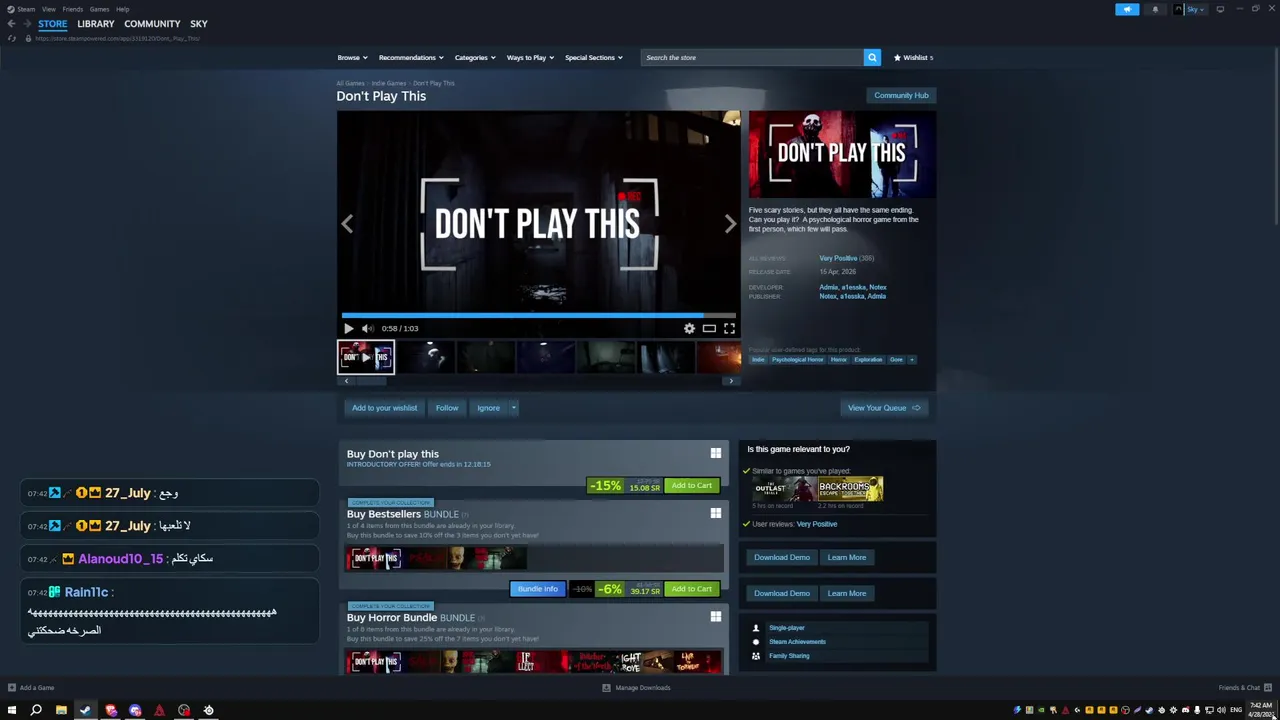Reload the store page
Image resolution: width=1280 pixels, height=720 pixels.
[12, 38]
